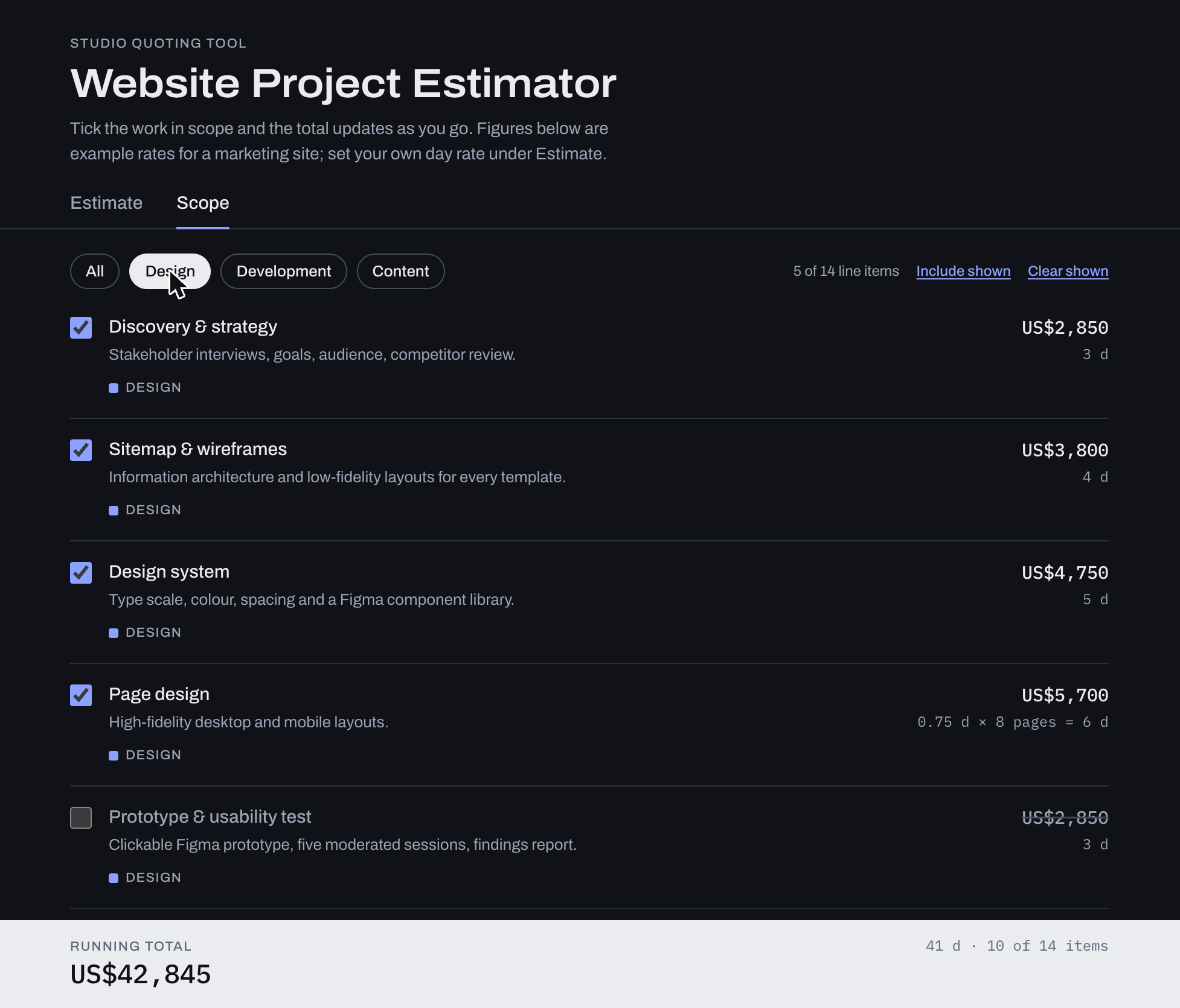Click the 4 d duration for Sitemap & wireframes
Screen dimensions: 1180x1008
1095,477
